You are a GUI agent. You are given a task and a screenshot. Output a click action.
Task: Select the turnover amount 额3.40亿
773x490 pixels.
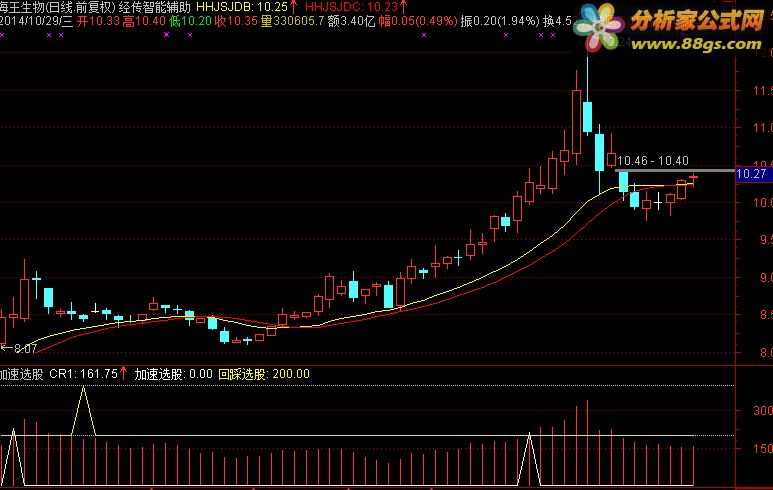351,21
